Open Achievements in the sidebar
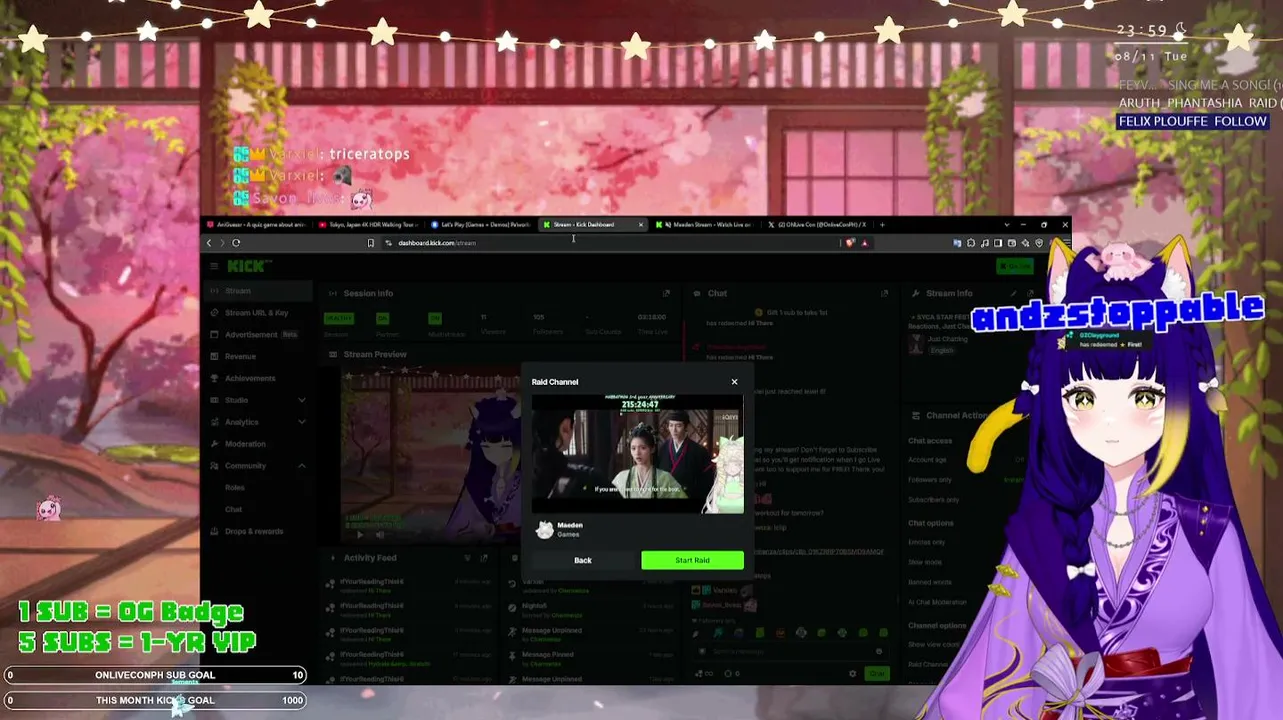 [x=258, y=378]
